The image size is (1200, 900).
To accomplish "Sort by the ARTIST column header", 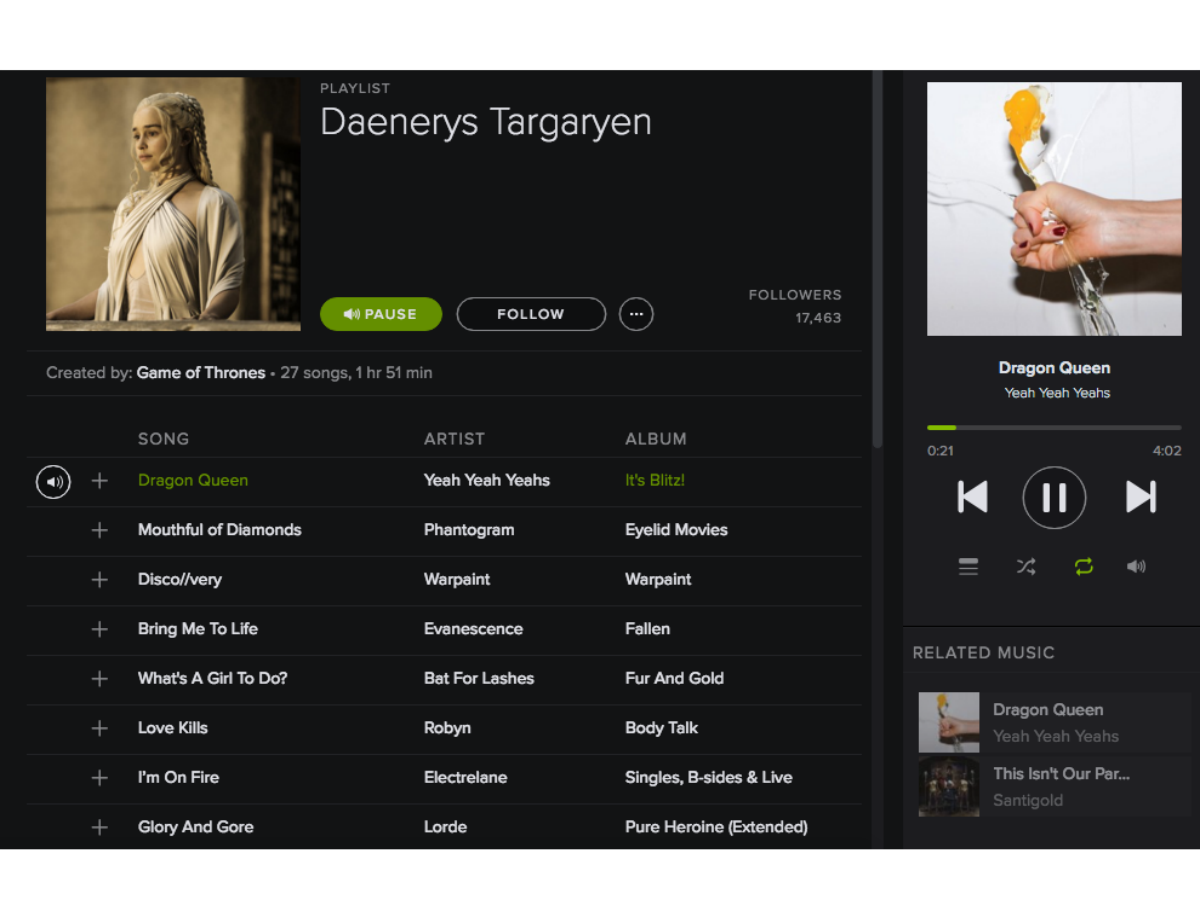I will [x=454, y=439].
